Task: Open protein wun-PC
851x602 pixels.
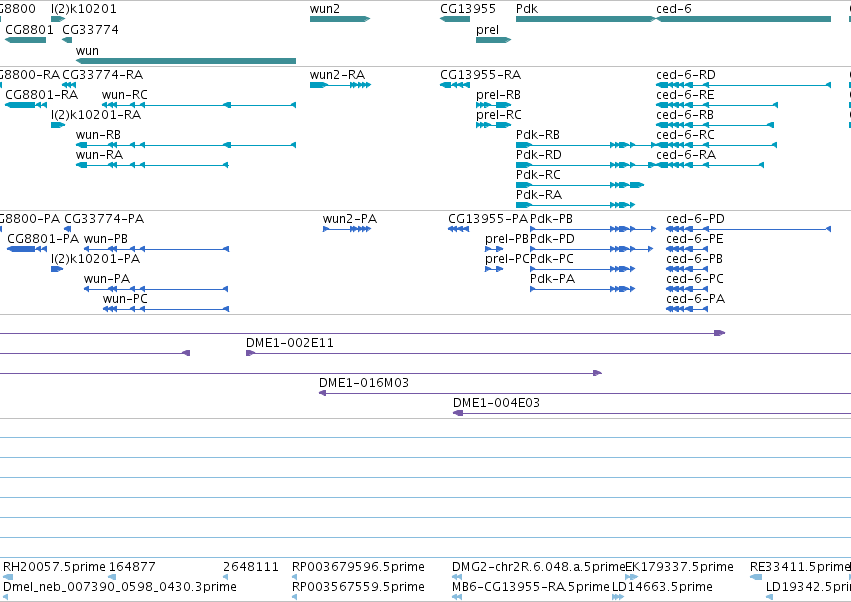Action: coord(125,299)
